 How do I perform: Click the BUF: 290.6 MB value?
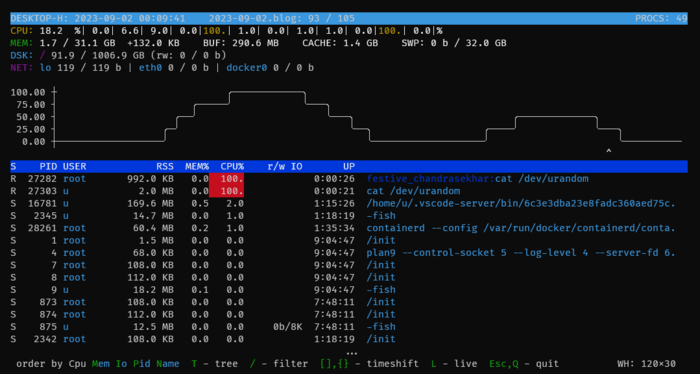pos(241,43)
